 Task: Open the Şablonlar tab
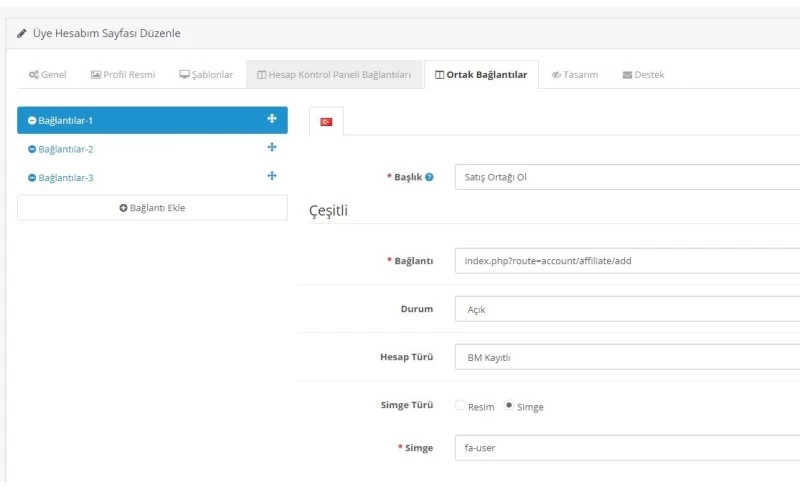pos(206,75)
